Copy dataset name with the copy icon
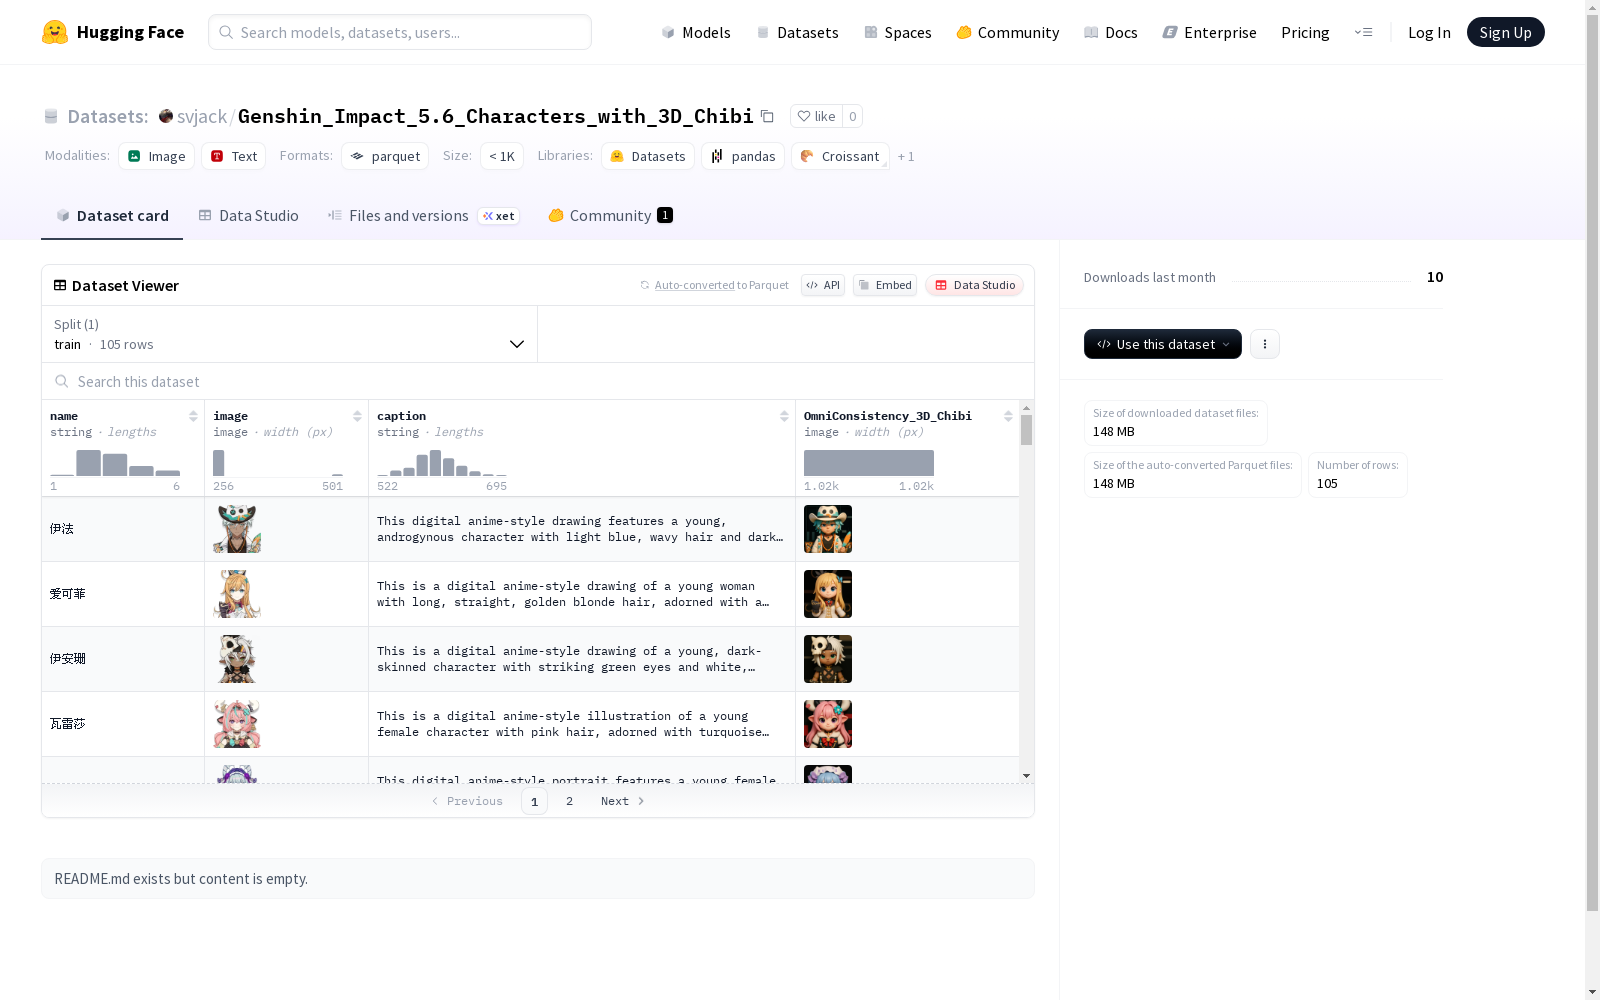 point(767,116)
